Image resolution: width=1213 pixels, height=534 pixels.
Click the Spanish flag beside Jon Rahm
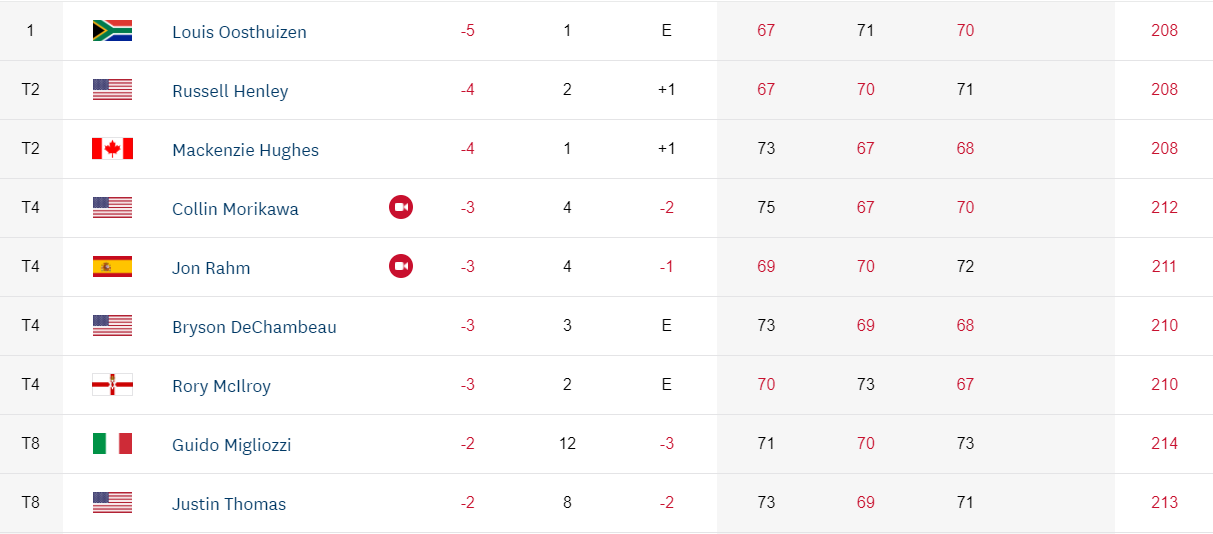112,267
